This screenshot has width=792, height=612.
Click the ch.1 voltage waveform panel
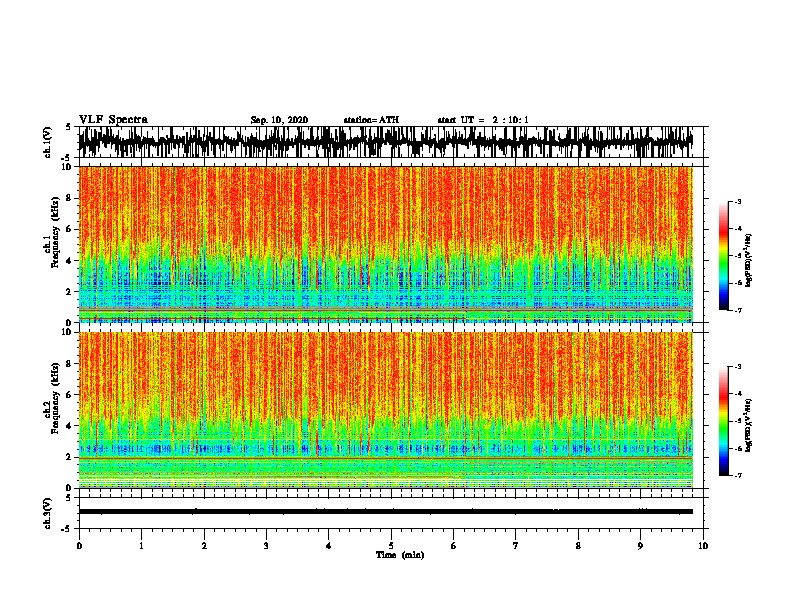tap(391, 142)
